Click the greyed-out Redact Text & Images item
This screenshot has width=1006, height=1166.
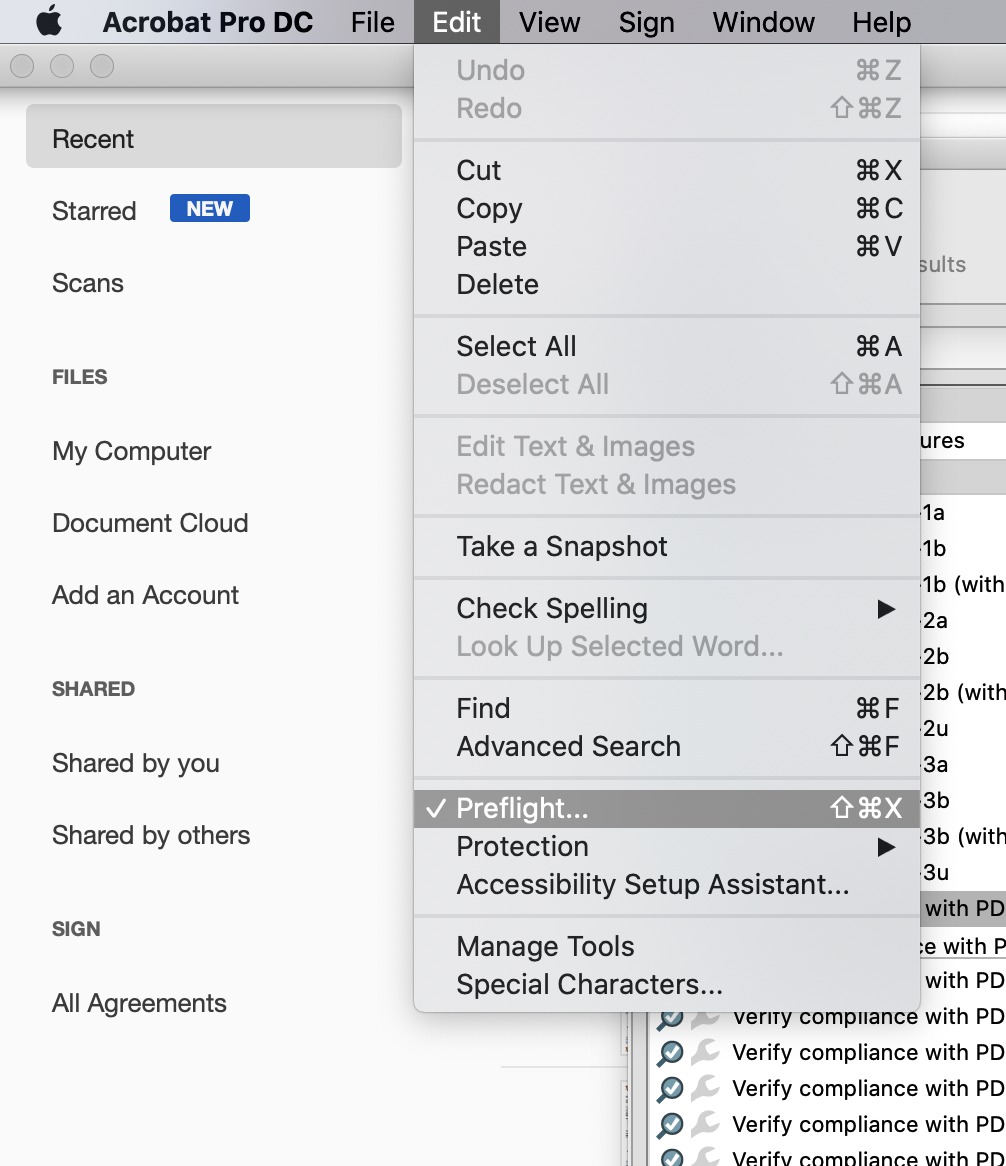tap(667, 484)
